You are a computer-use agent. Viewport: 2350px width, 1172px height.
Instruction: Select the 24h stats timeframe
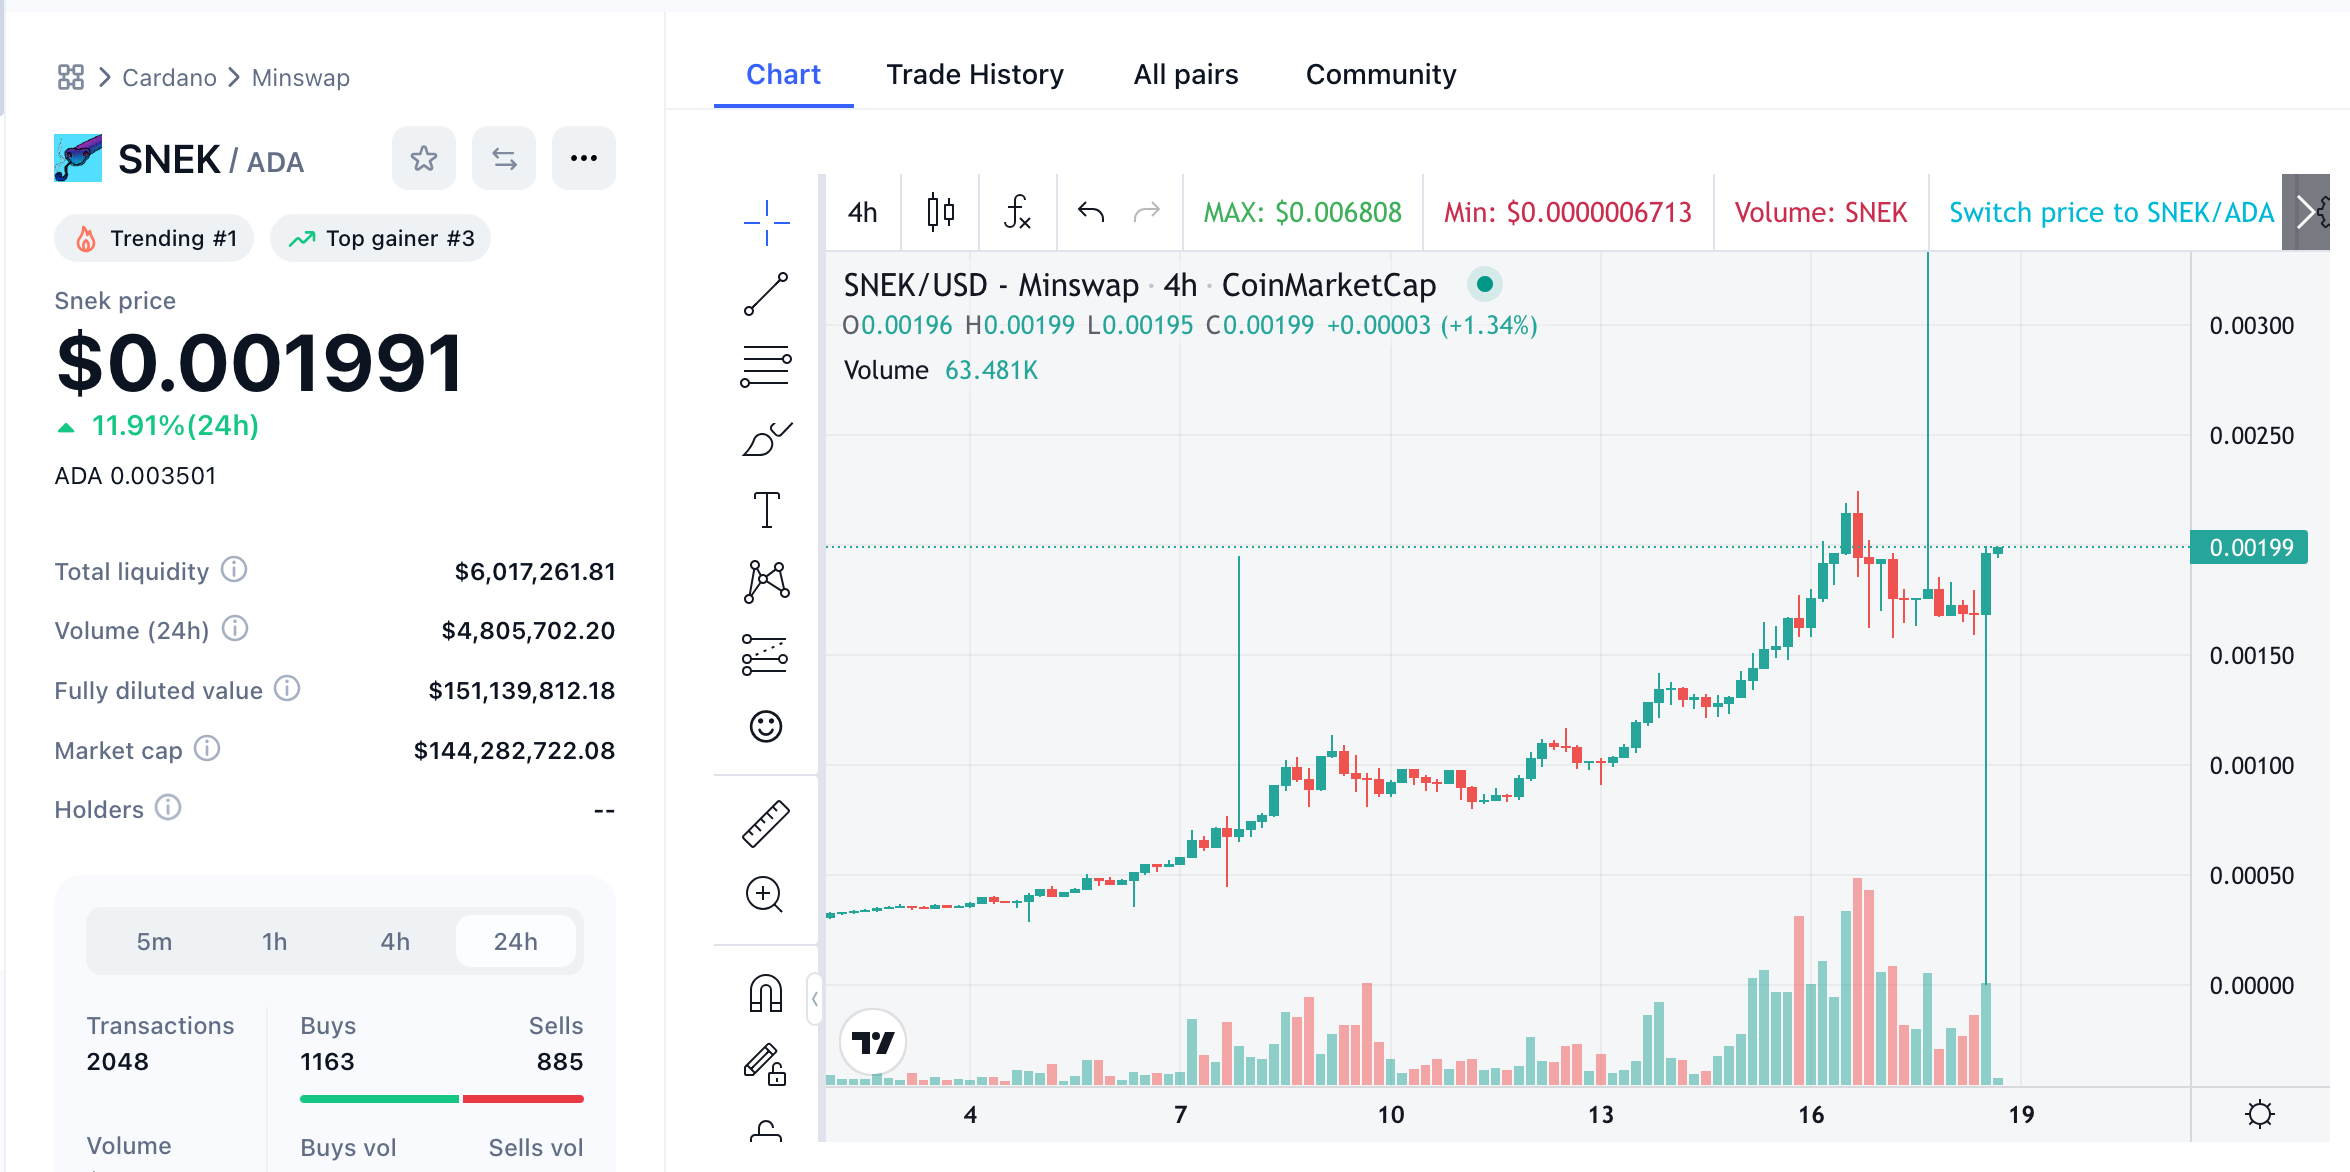(516, 941)
